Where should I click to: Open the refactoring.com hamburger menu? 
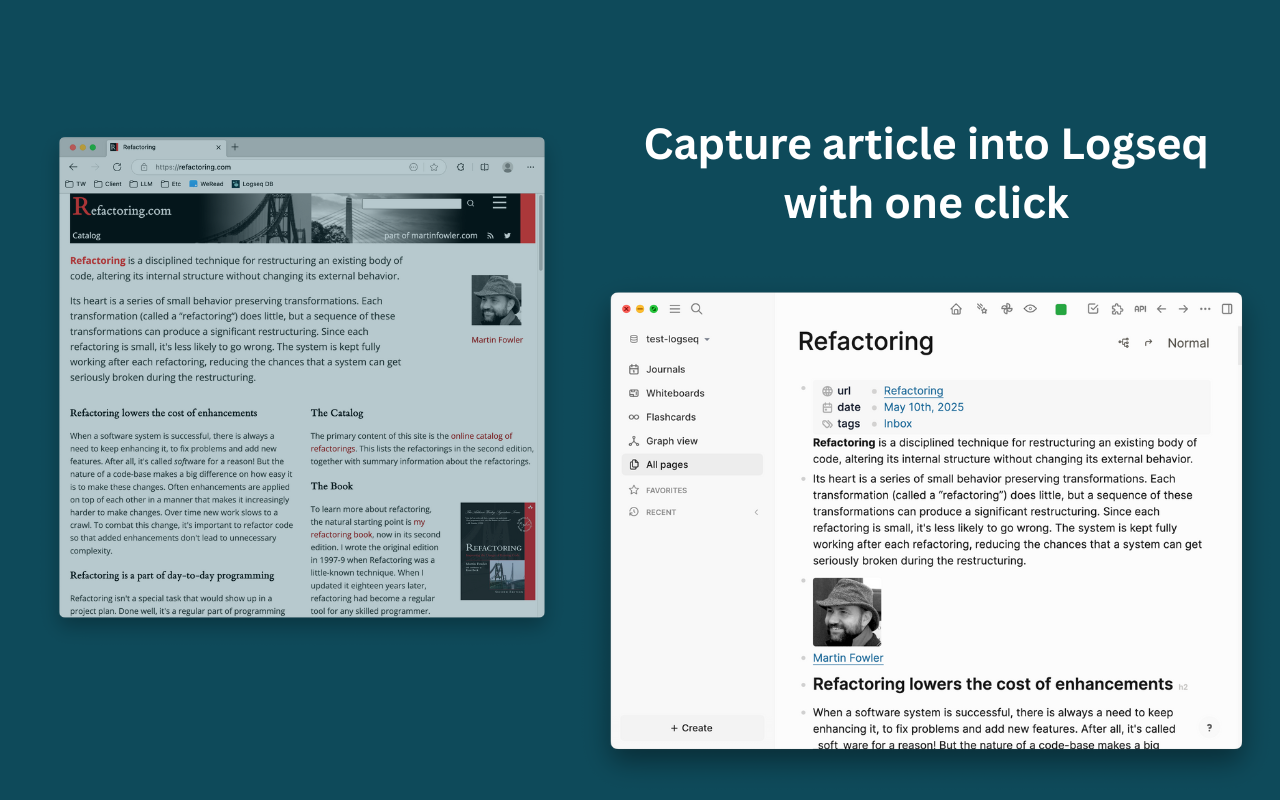click(x=499, y=203)
